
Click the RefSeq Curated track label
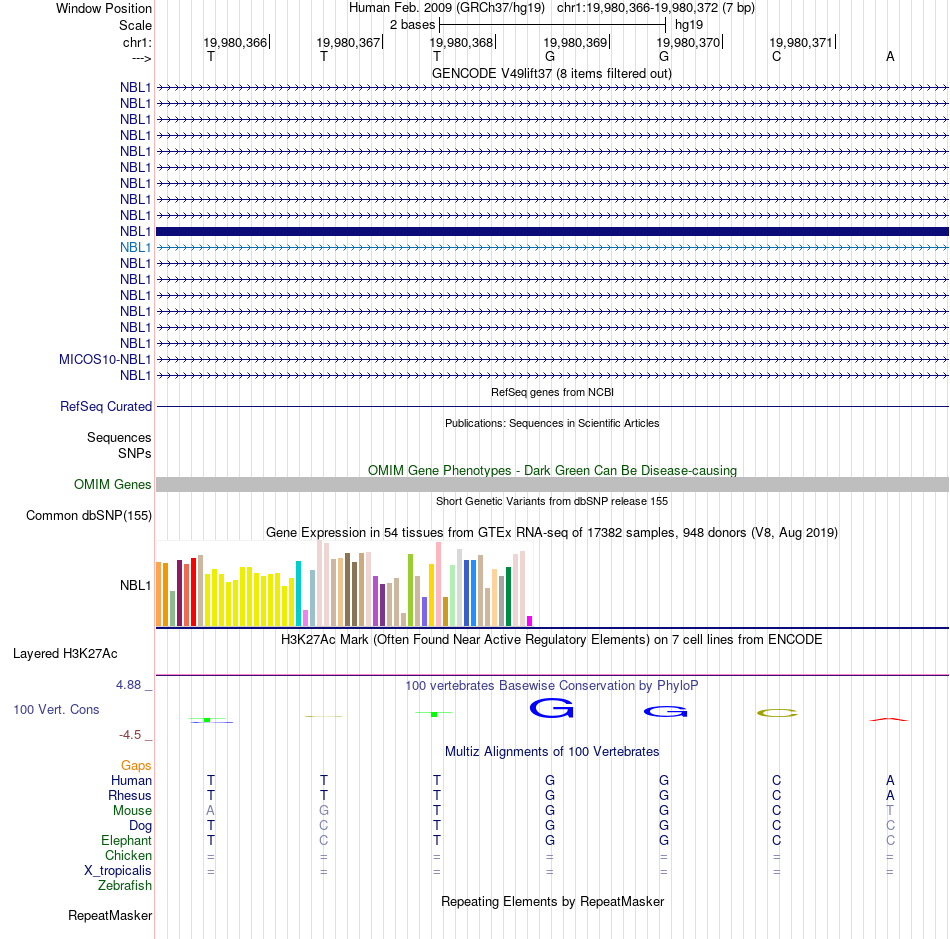(x=105, y=406)
